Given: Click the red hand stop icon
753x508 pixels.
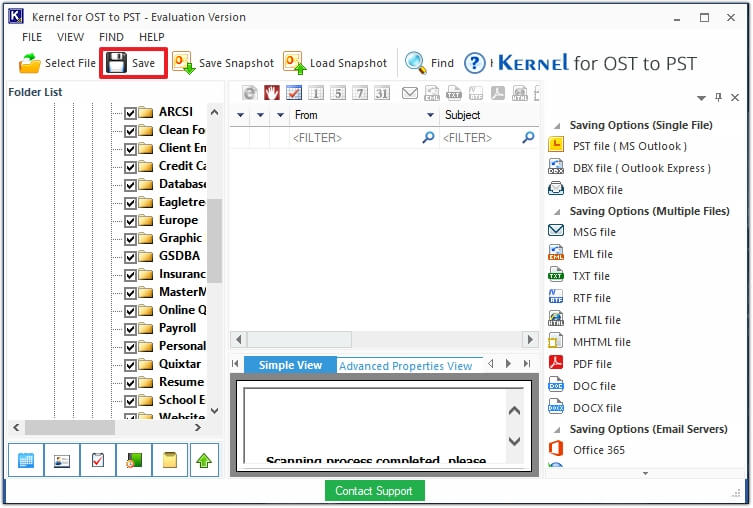Looking at the screenshot, I should coord(272,93).
